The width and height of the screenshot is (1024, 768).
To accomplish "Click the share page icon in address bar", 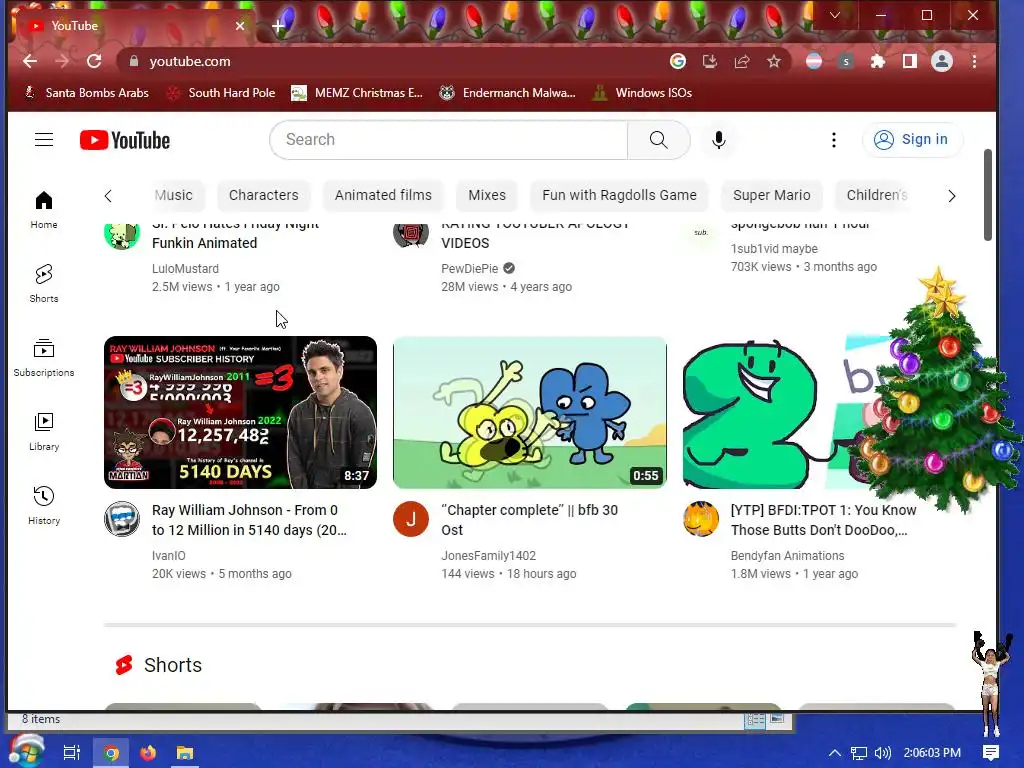I will point(742,61).
